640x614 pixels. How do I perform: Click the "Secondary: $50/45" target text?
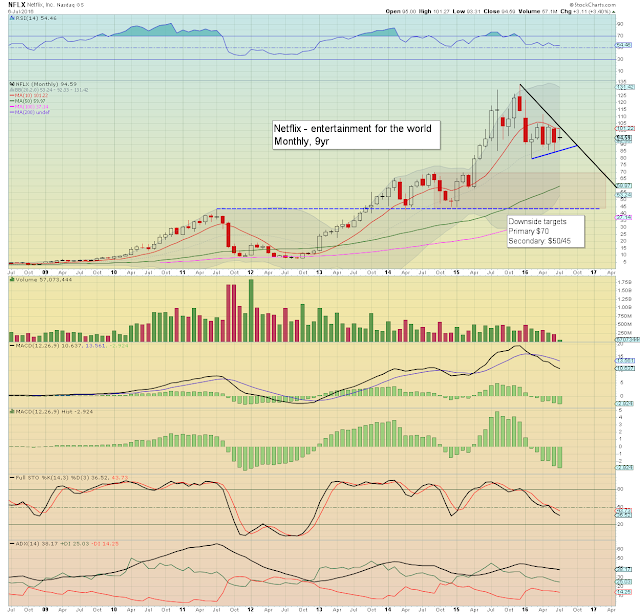point(540,241)
